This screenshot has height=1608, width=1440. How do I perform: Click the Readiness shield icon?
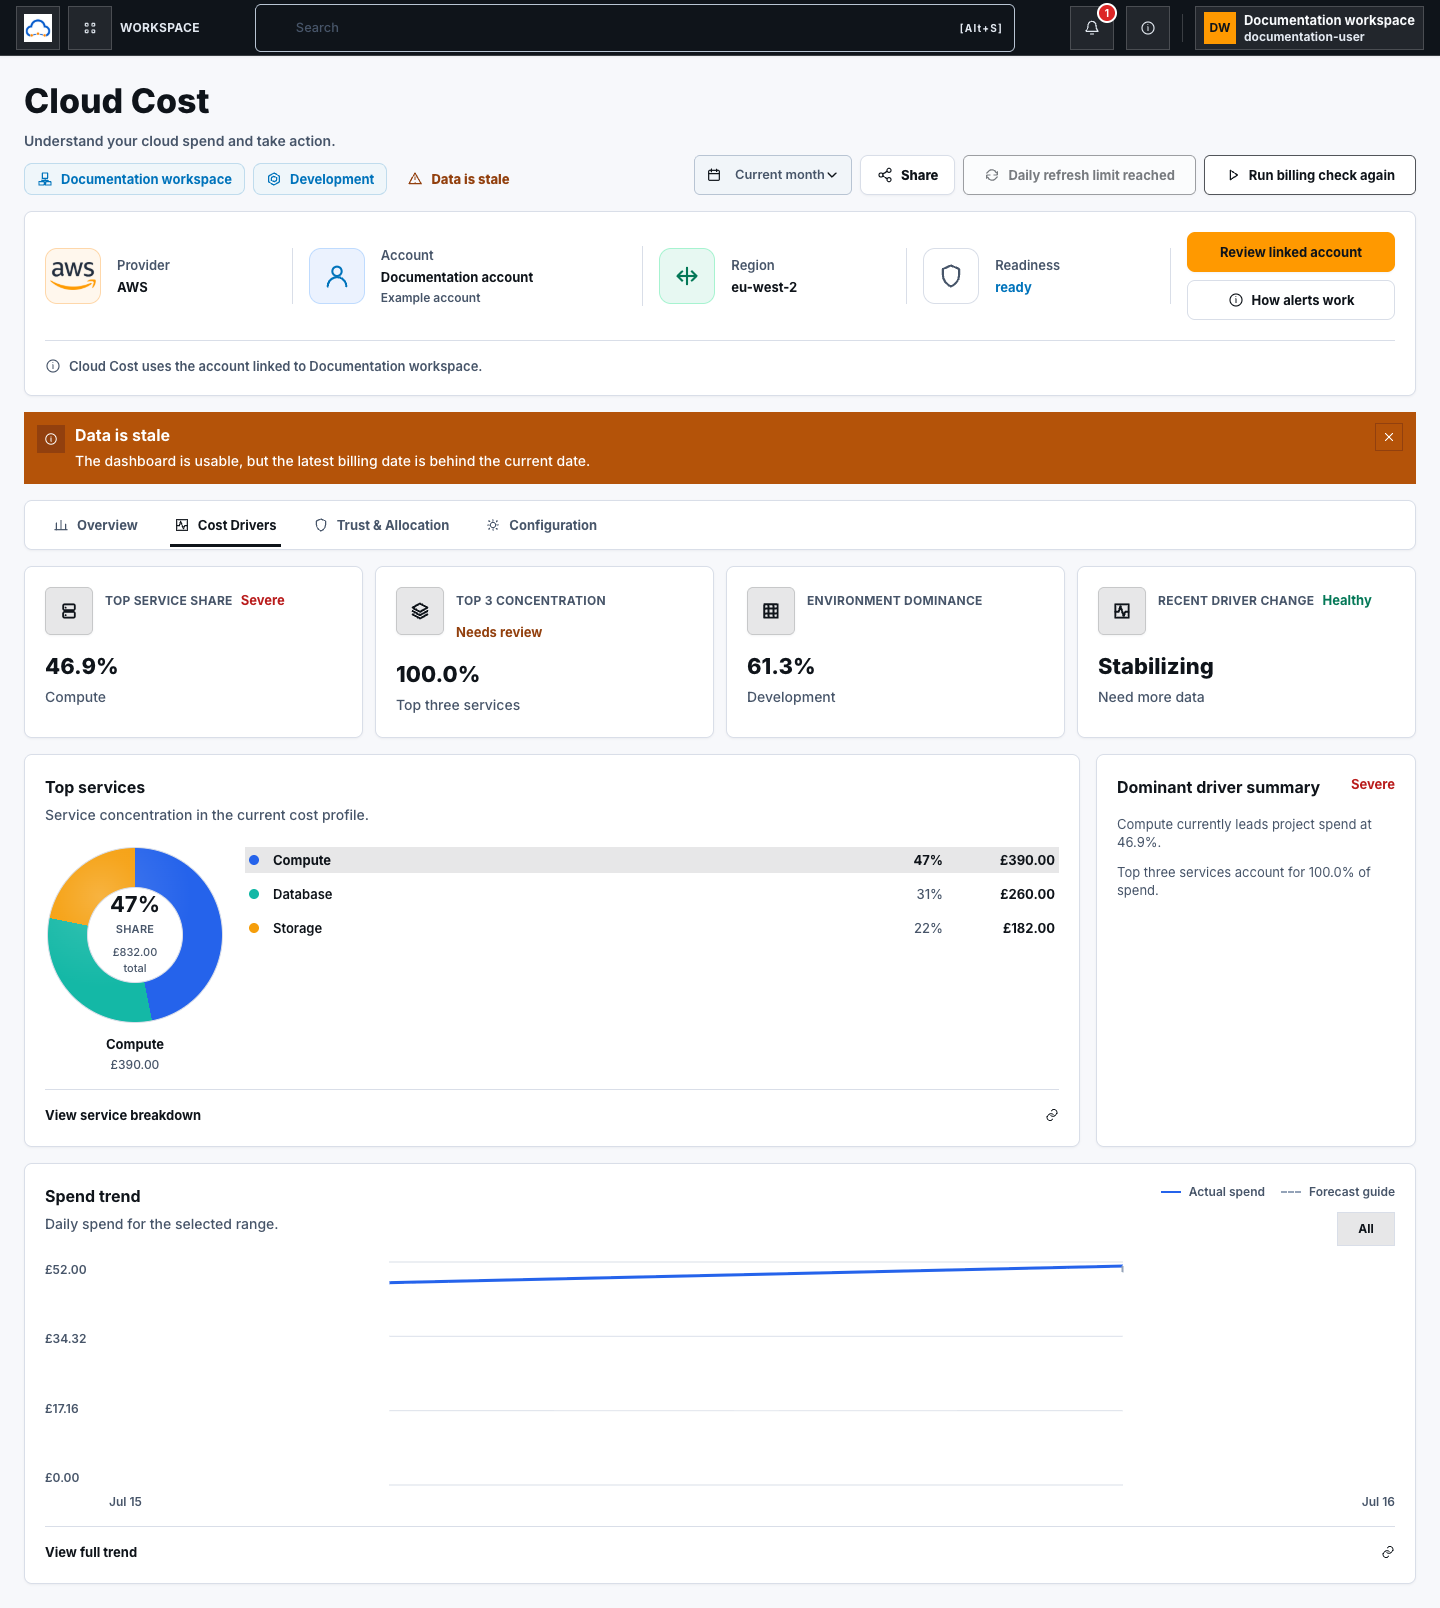click(951, 276)
